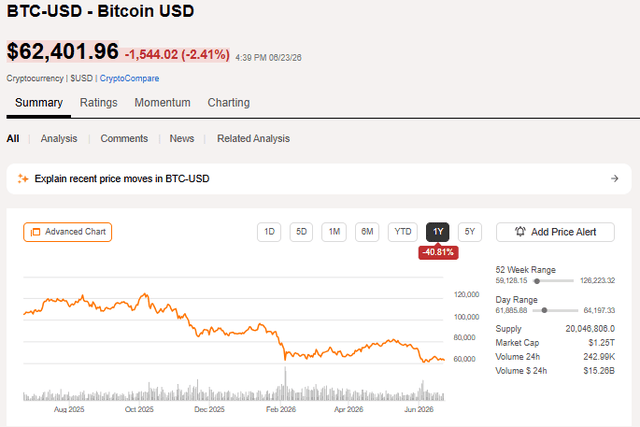The image size is (640, 427).
Task: Open the CryptoCompare link
Action: (129, 78)
